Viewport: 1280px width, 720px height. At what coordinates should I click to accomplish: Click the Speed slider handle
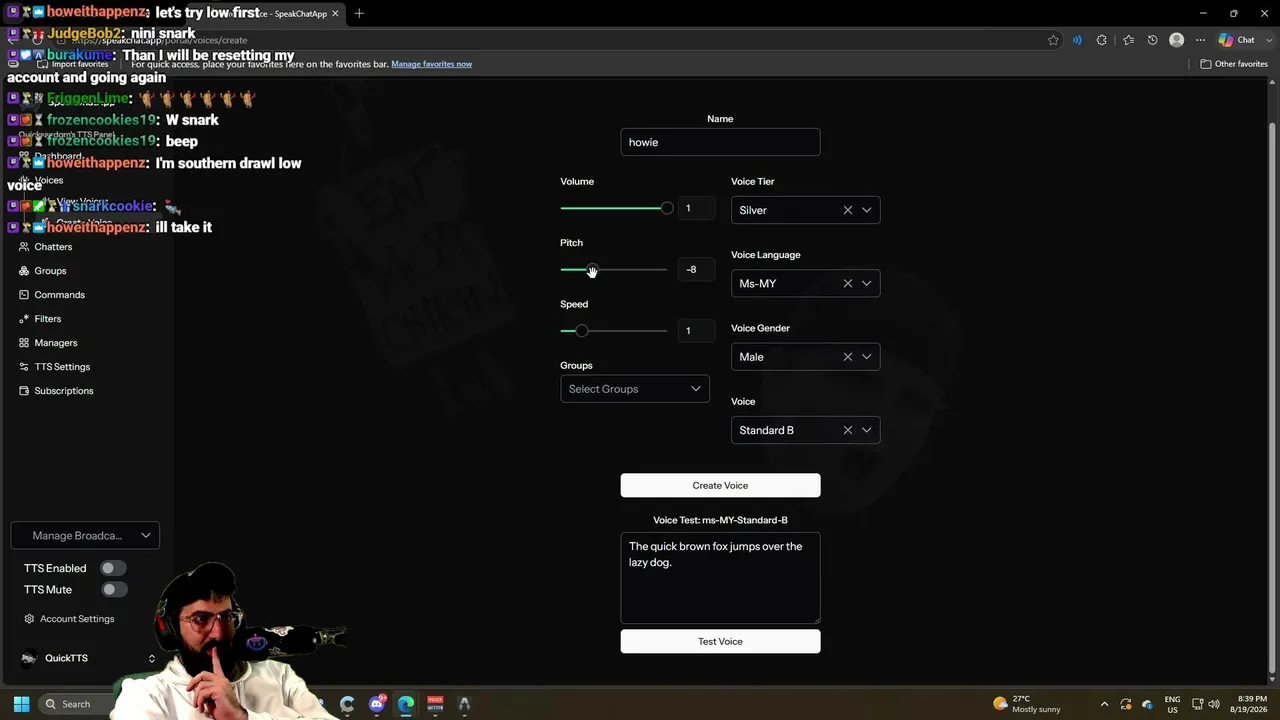coord(581,331)
